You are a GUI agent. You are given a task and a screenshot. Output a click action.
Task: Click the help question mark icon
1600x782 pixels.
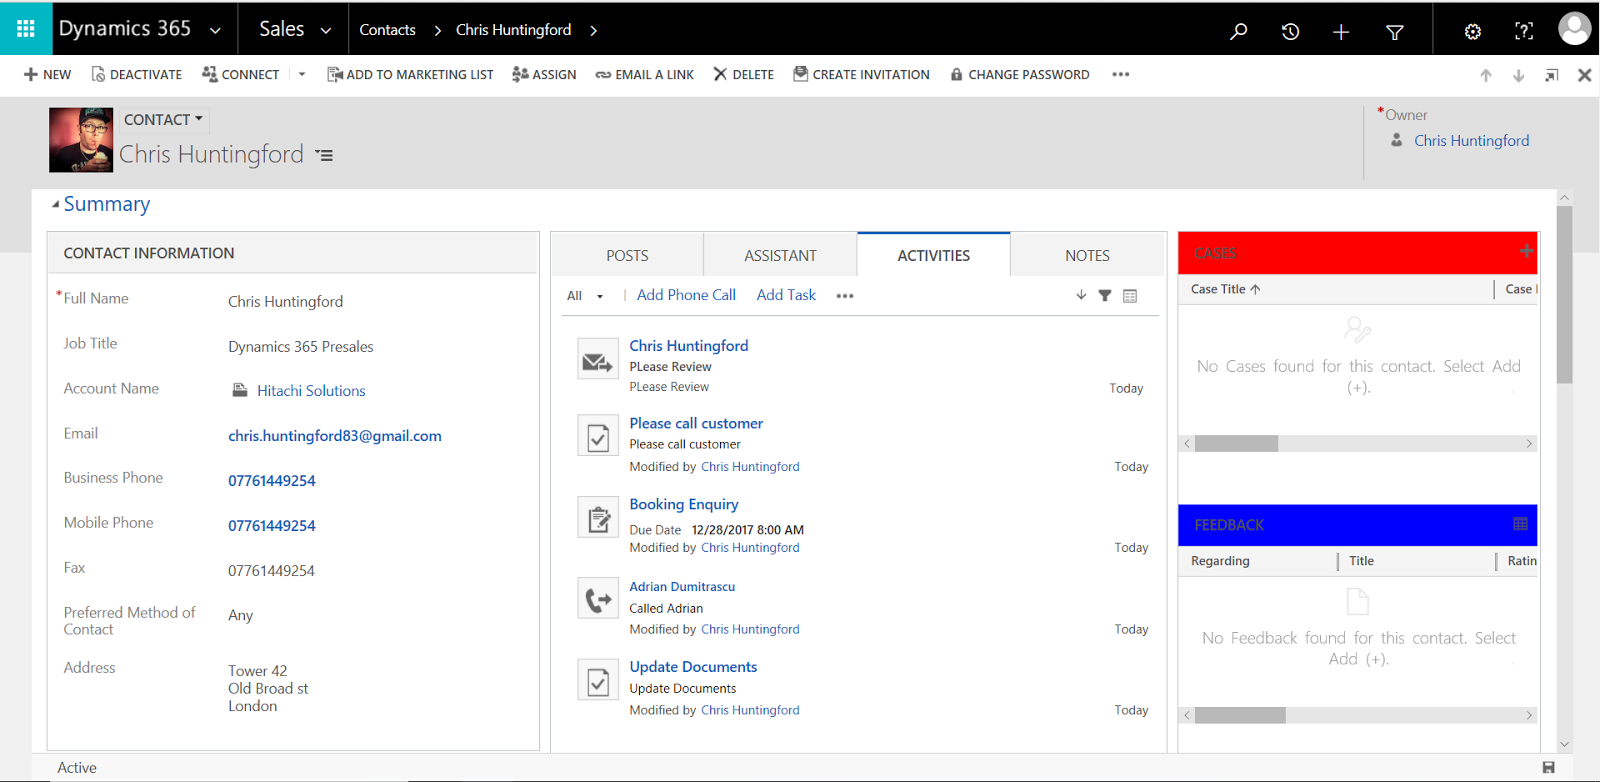tap(1524, 31)
